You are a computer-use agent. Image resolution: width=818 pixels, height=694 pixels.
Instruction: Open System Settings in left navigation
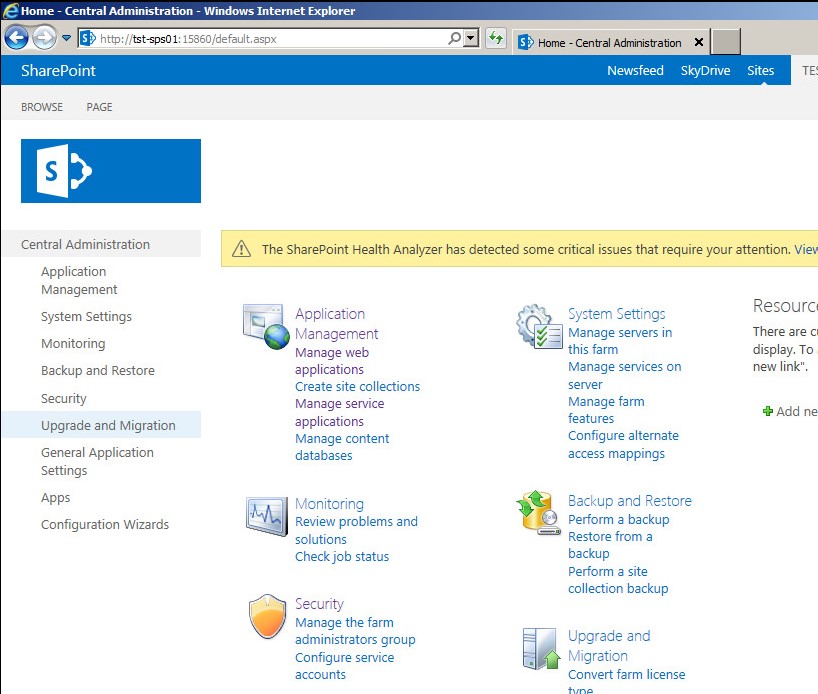click(x=86, y=316)
